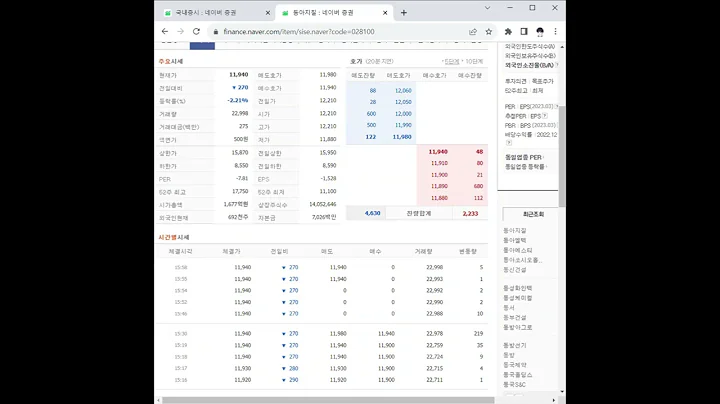Click the 52주 최고 value 17,750
Screen dimensions: 720x404
pos(240,191)
